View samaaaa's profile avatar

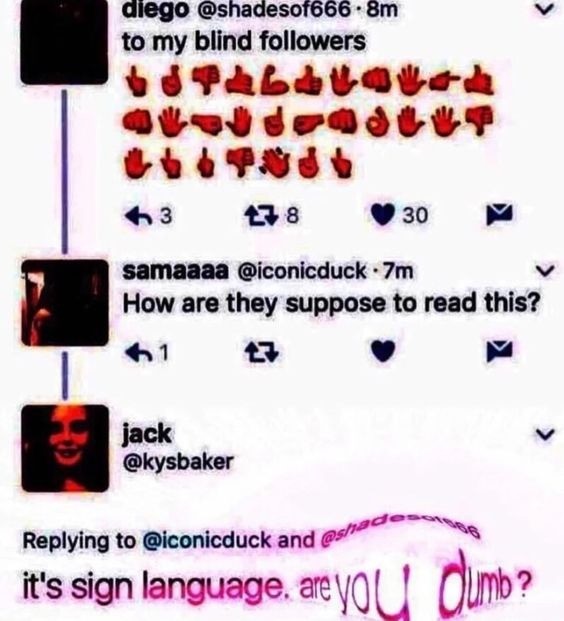(x=65, y=303)
